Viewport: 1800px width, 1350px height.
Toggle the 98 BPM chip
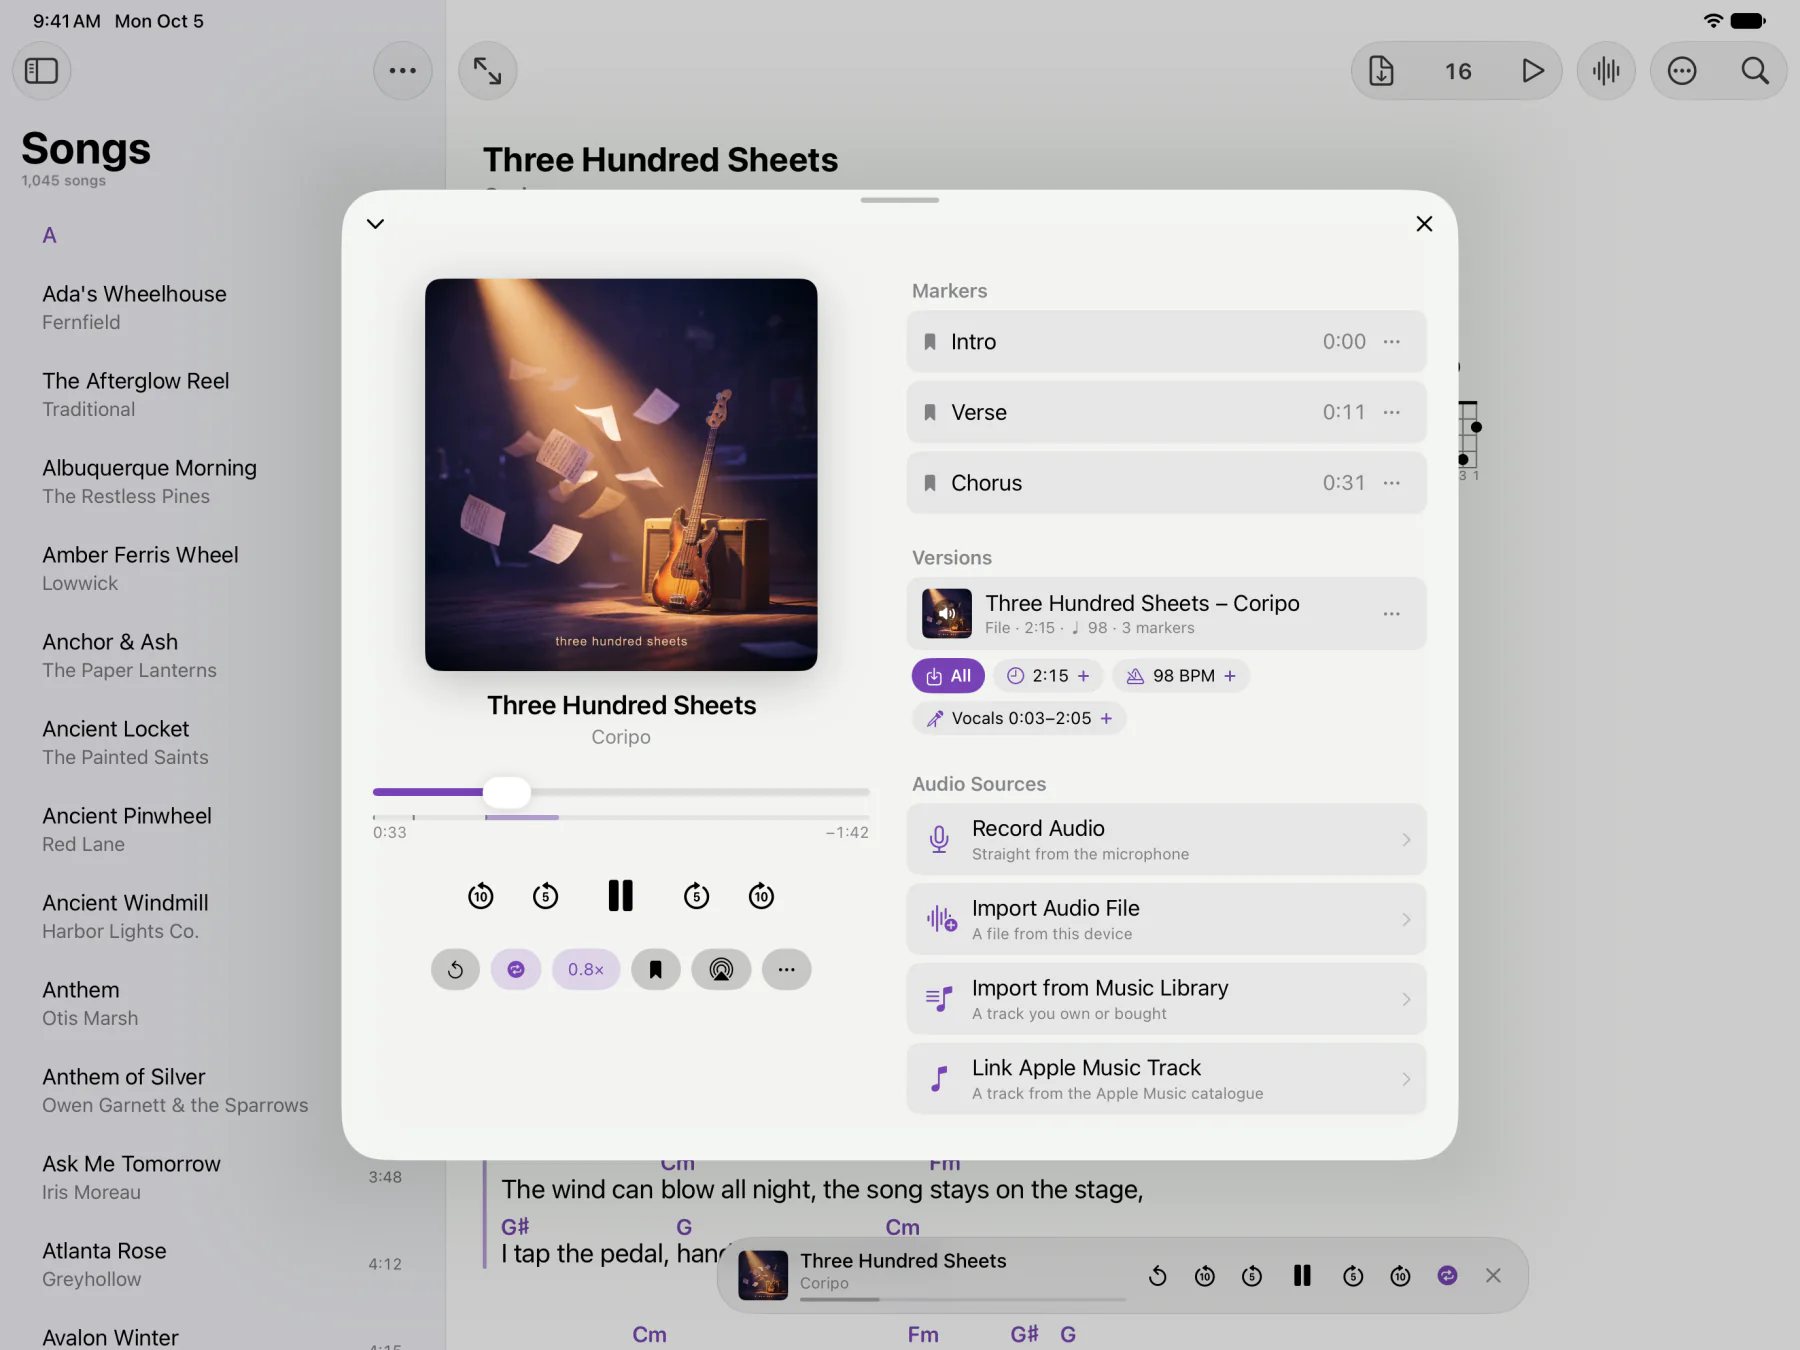[x=1181, y=676]
